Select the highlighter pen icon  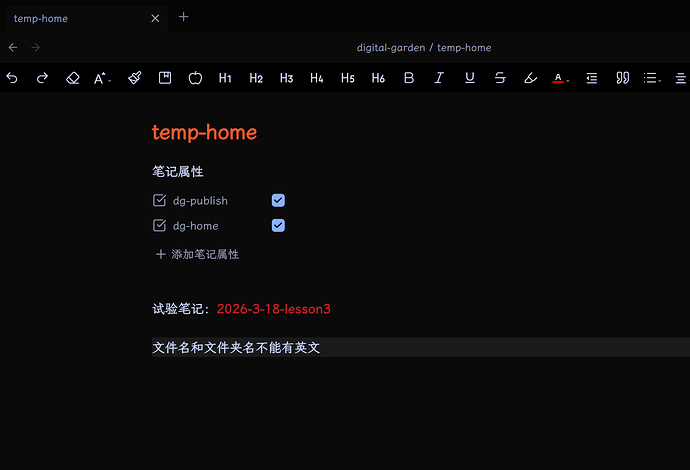(x=531, y=78)
